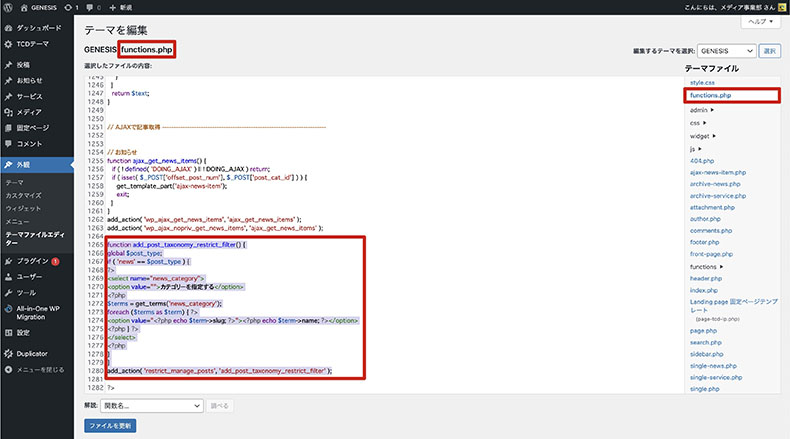Viewport: 790px width, 439px height.
Task: Click the TCDテーマ gear icon
Action: (x=8, y=44)
